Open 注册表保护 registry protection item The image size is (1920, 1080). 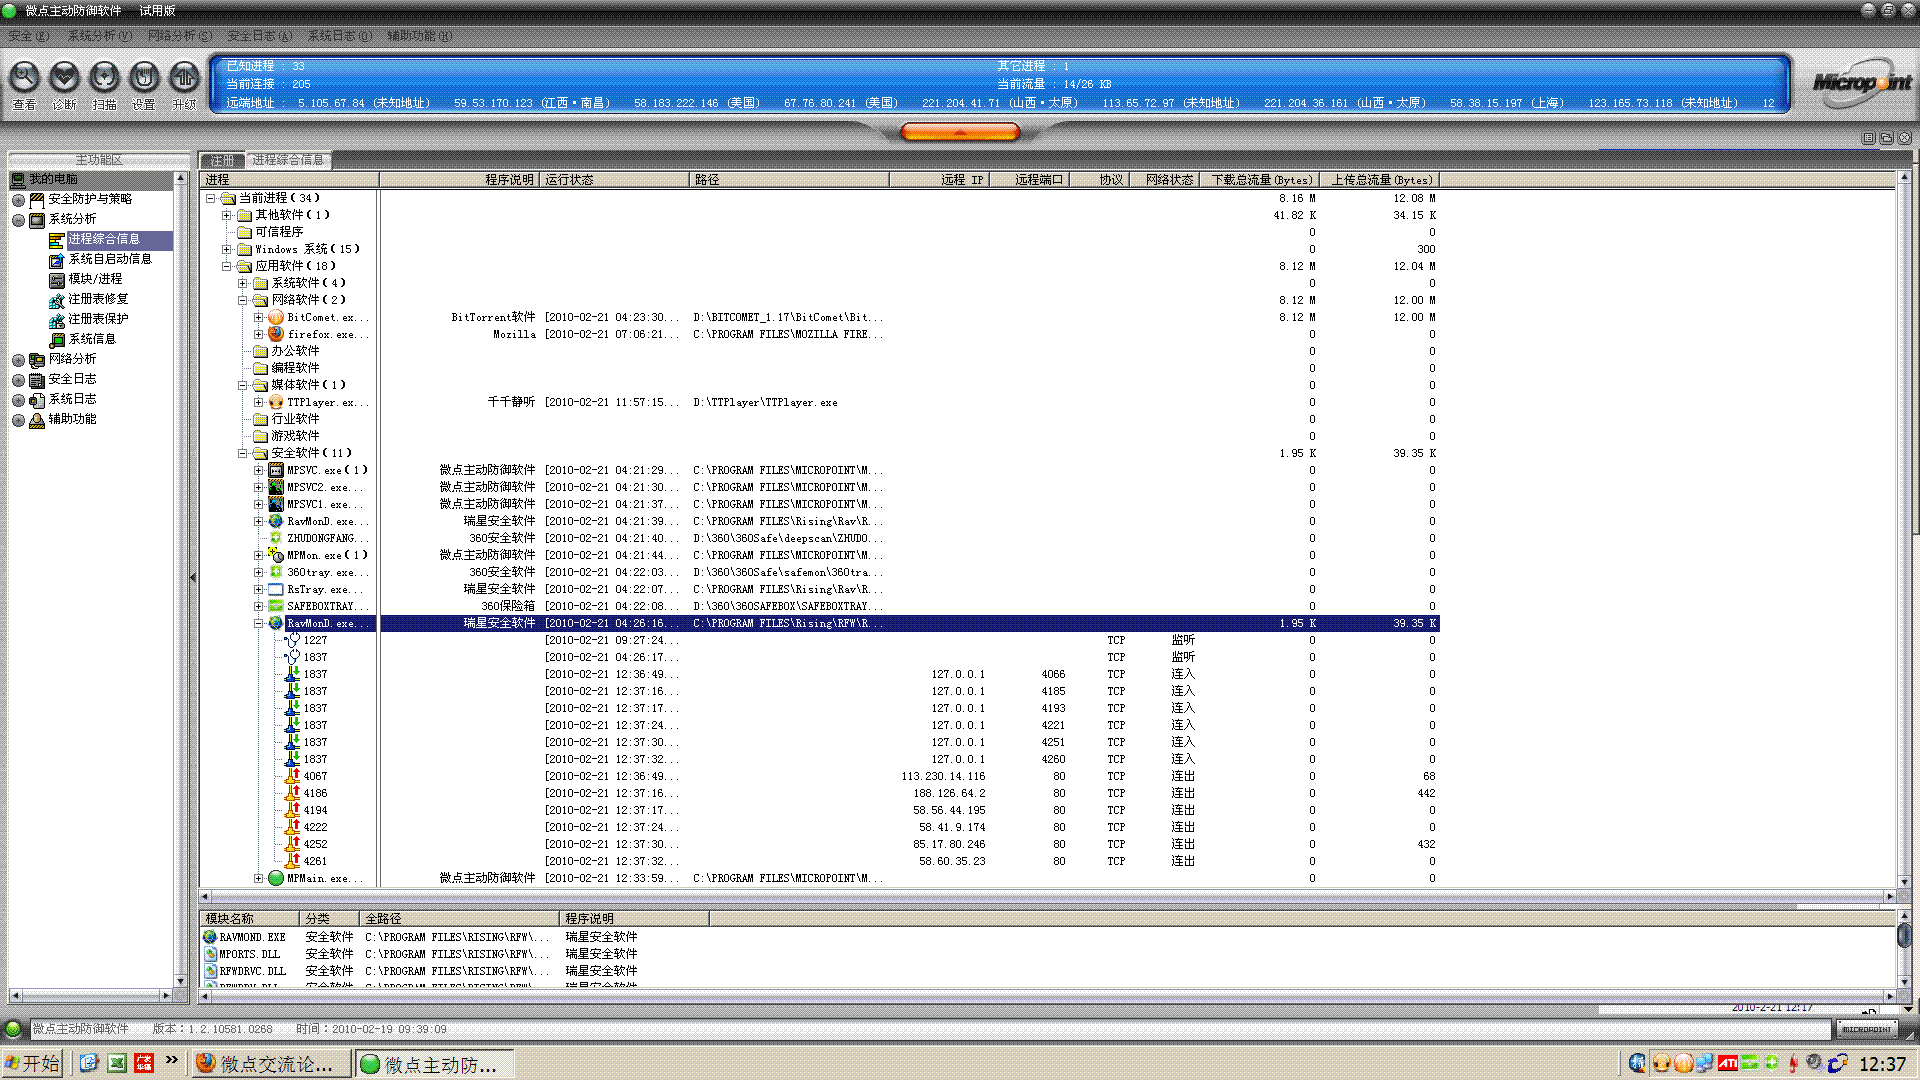point(98,319)
